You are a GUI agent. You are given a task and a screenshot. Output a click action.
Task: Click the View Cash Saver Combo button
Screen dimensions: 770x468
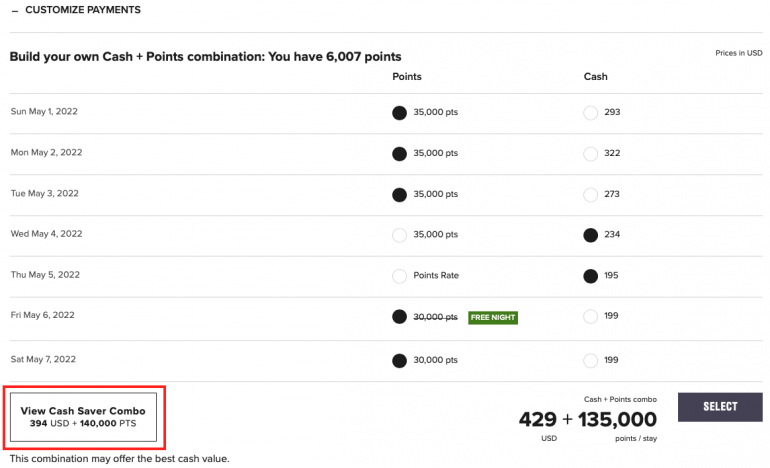pyautogui.click(x=83, y=417)
